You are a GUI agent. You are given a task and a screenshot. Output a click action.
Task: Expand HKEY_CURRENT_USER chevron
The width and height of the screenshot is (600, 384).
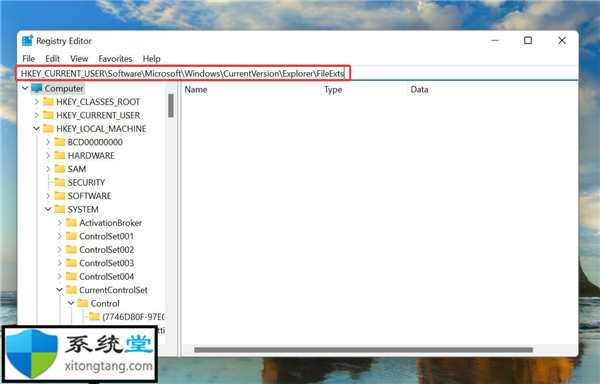point(36,115)
